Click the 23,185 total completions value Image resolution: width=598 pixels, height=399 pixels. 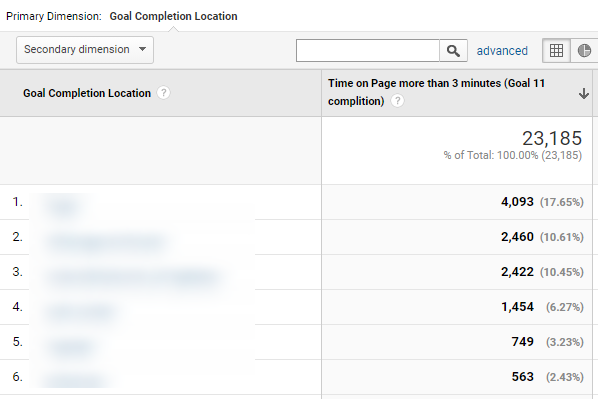click(x=552, y=138)
